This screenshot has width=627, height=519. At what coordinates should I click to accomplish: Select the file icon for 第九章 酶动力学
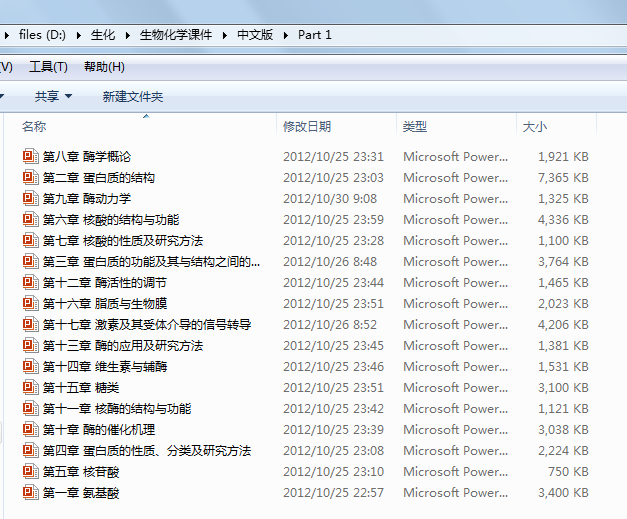coord(30,199)
